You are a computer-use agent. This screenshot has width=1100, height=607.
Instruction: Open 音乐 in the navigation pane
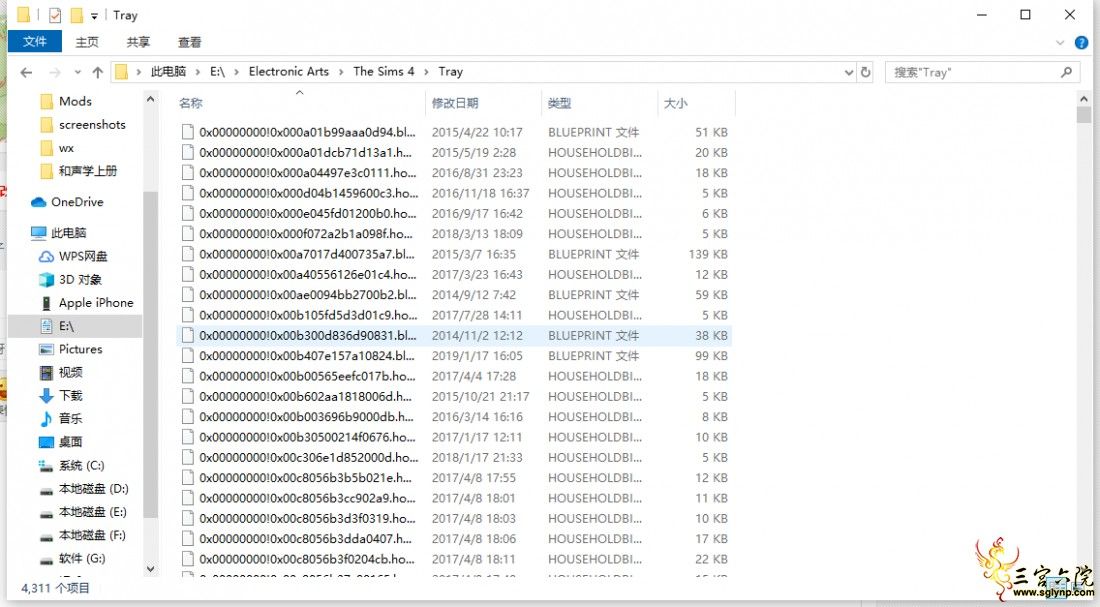70,419
